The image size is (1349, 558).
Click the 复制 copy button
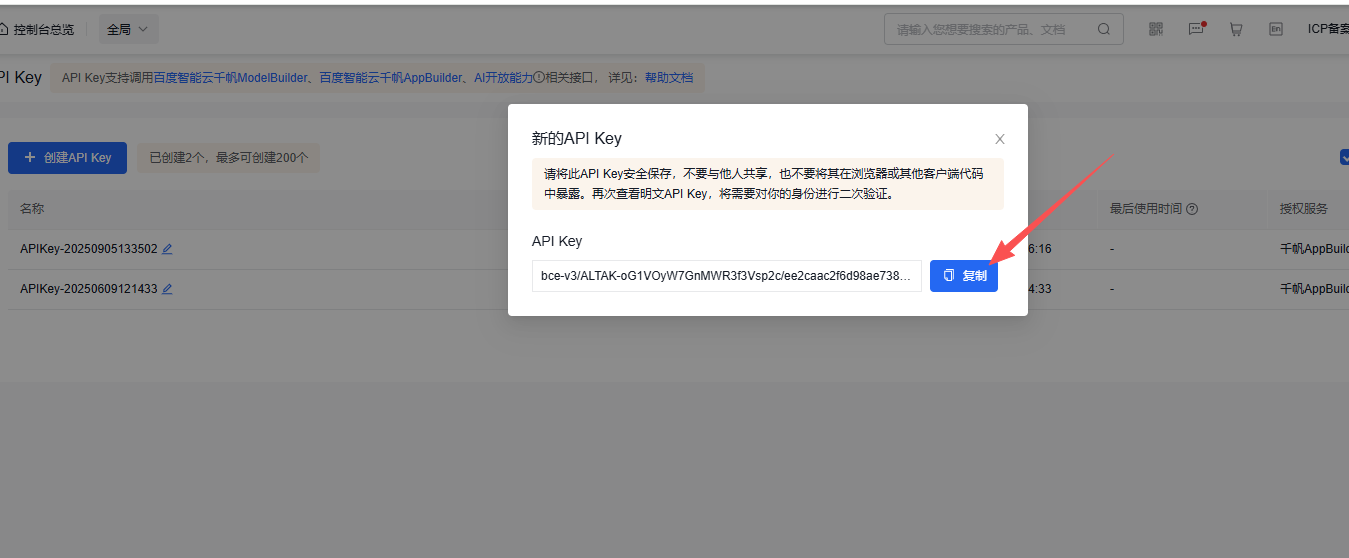[964, 276]
